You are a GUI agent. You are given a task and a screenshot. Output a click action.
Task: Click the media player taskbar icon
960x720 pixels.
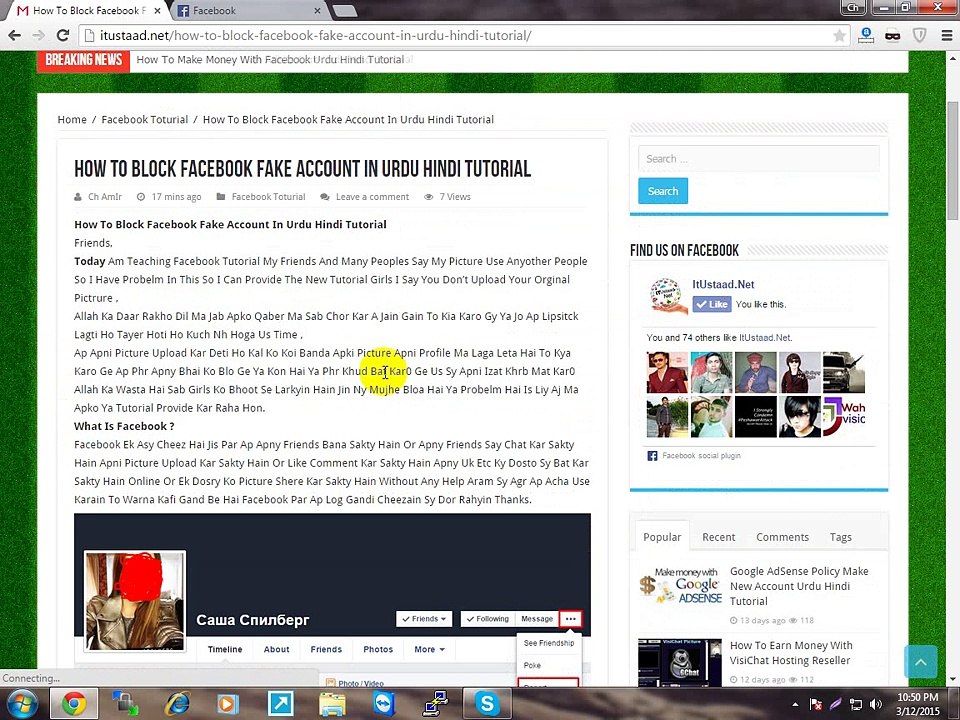coord(228,703)
